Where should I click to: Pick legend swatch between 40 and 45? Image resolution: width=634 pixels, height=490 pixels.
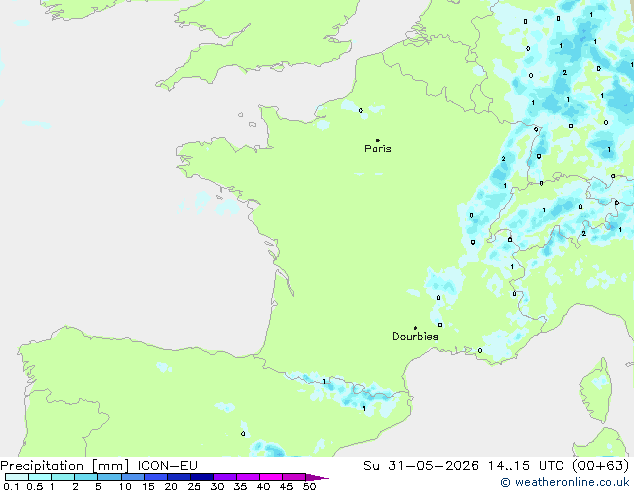pyautogui.click(x=271, y=477)
